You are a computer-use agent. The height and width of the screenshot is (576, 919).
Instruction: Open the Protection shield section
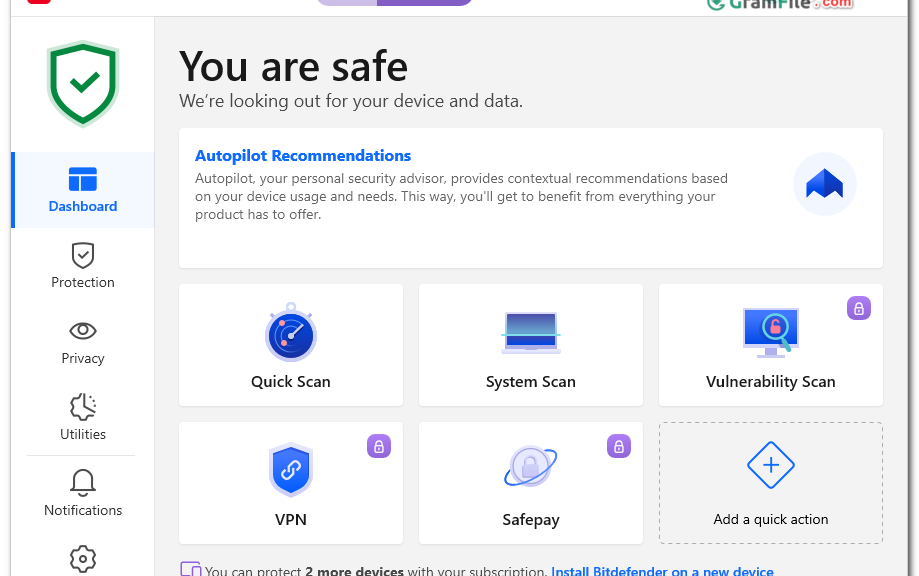click(83, 265)
